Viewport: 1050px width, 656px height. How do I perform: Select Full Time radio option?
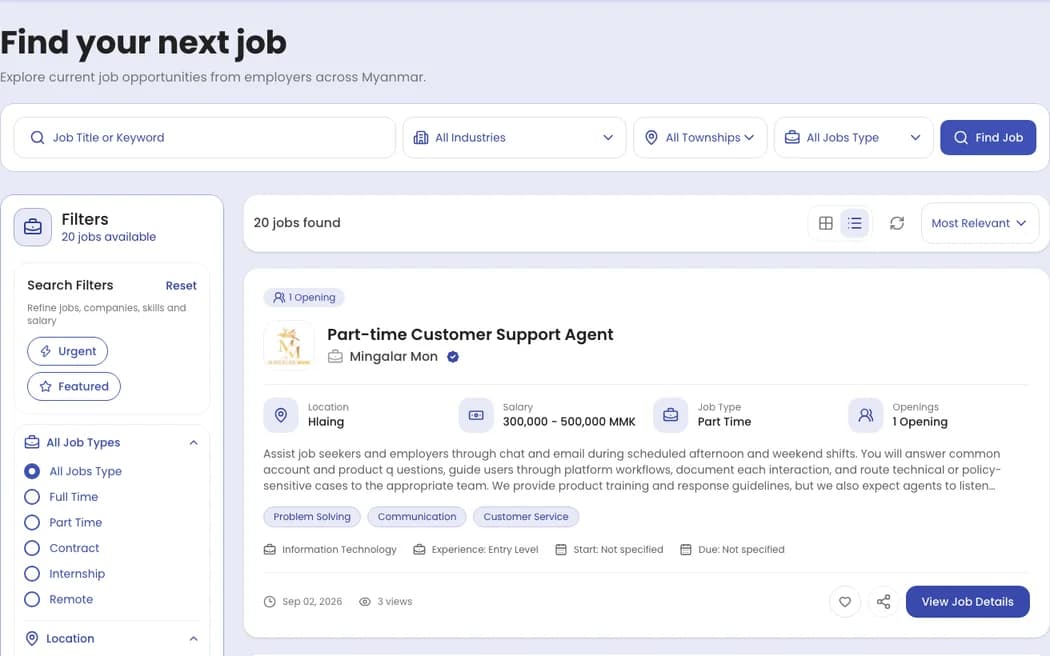32,497
